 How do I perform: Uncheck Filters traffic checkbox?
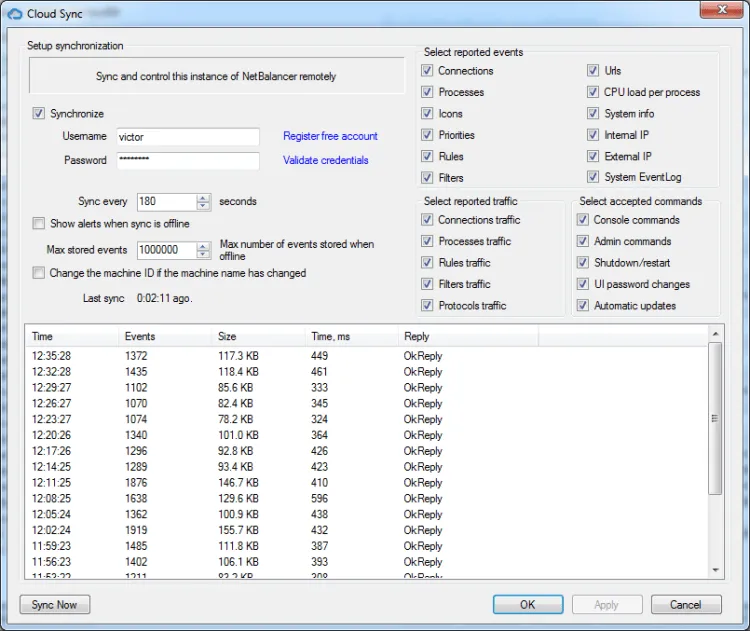pyautogui.click(x=427, y=284)
